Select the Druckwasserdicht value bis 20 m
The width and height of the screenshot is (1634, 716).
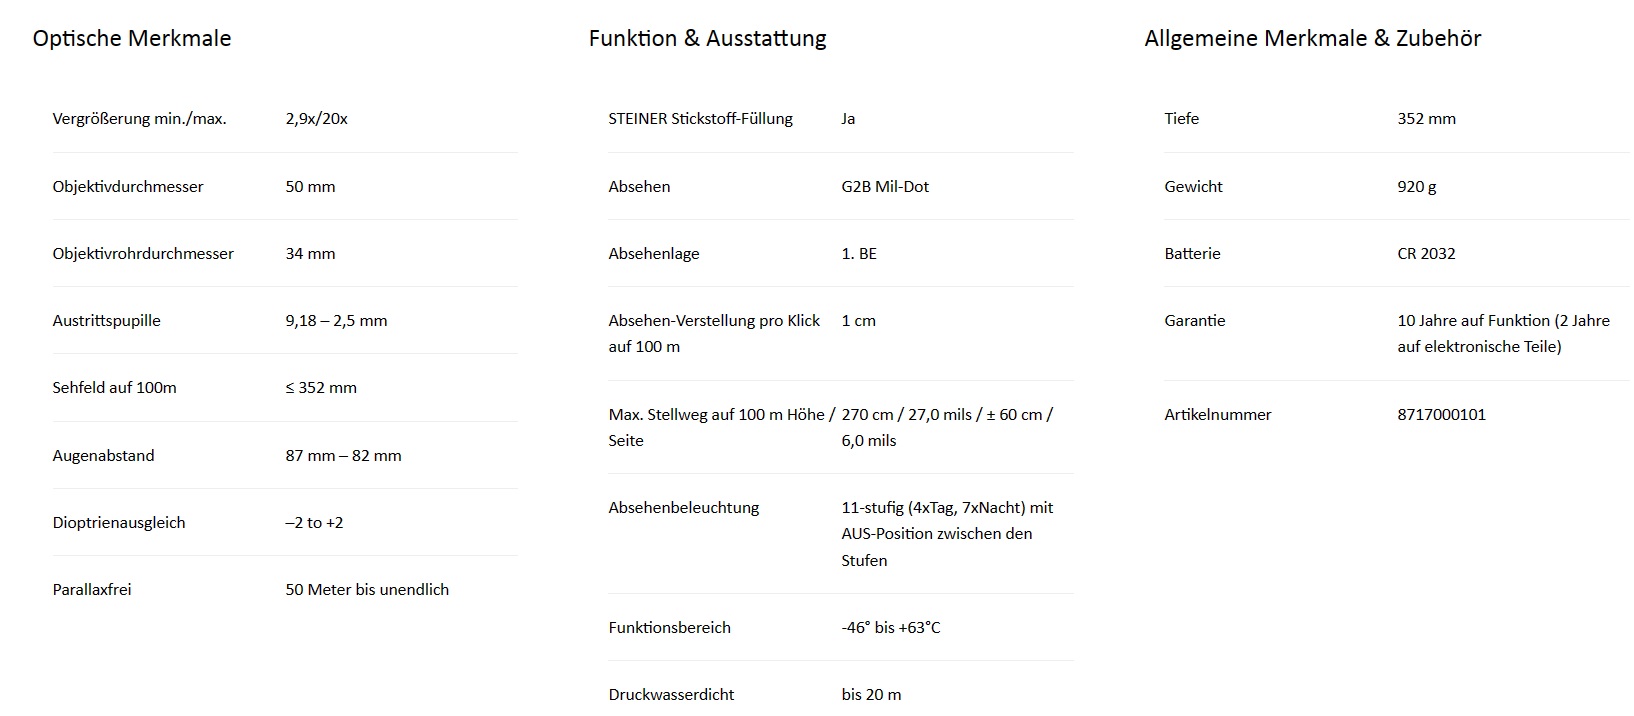pos(871,695)
